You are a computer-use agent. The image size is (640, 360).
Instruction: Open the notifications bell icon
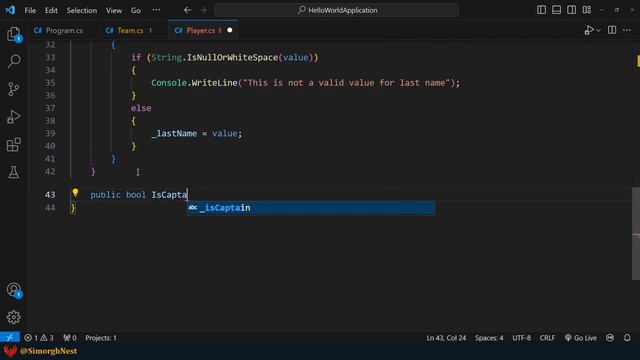[627, 338]
